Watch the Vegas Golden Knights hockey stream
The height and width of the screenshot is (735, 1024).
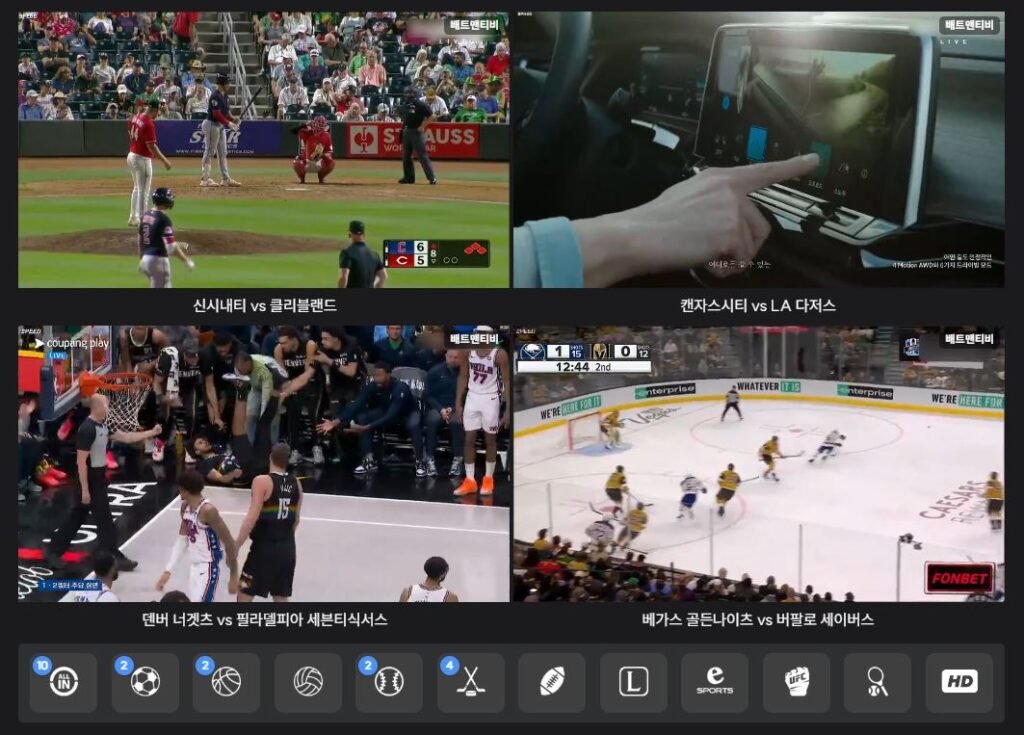pos(758,463)
